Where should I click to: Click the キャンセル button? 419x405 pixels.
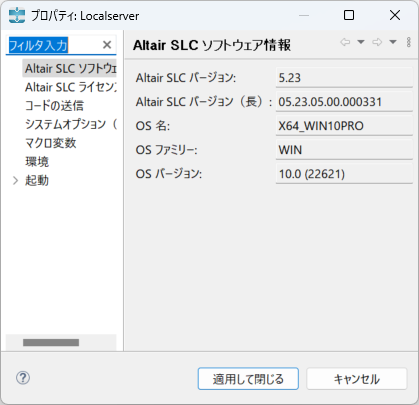(x=357, y=379)
